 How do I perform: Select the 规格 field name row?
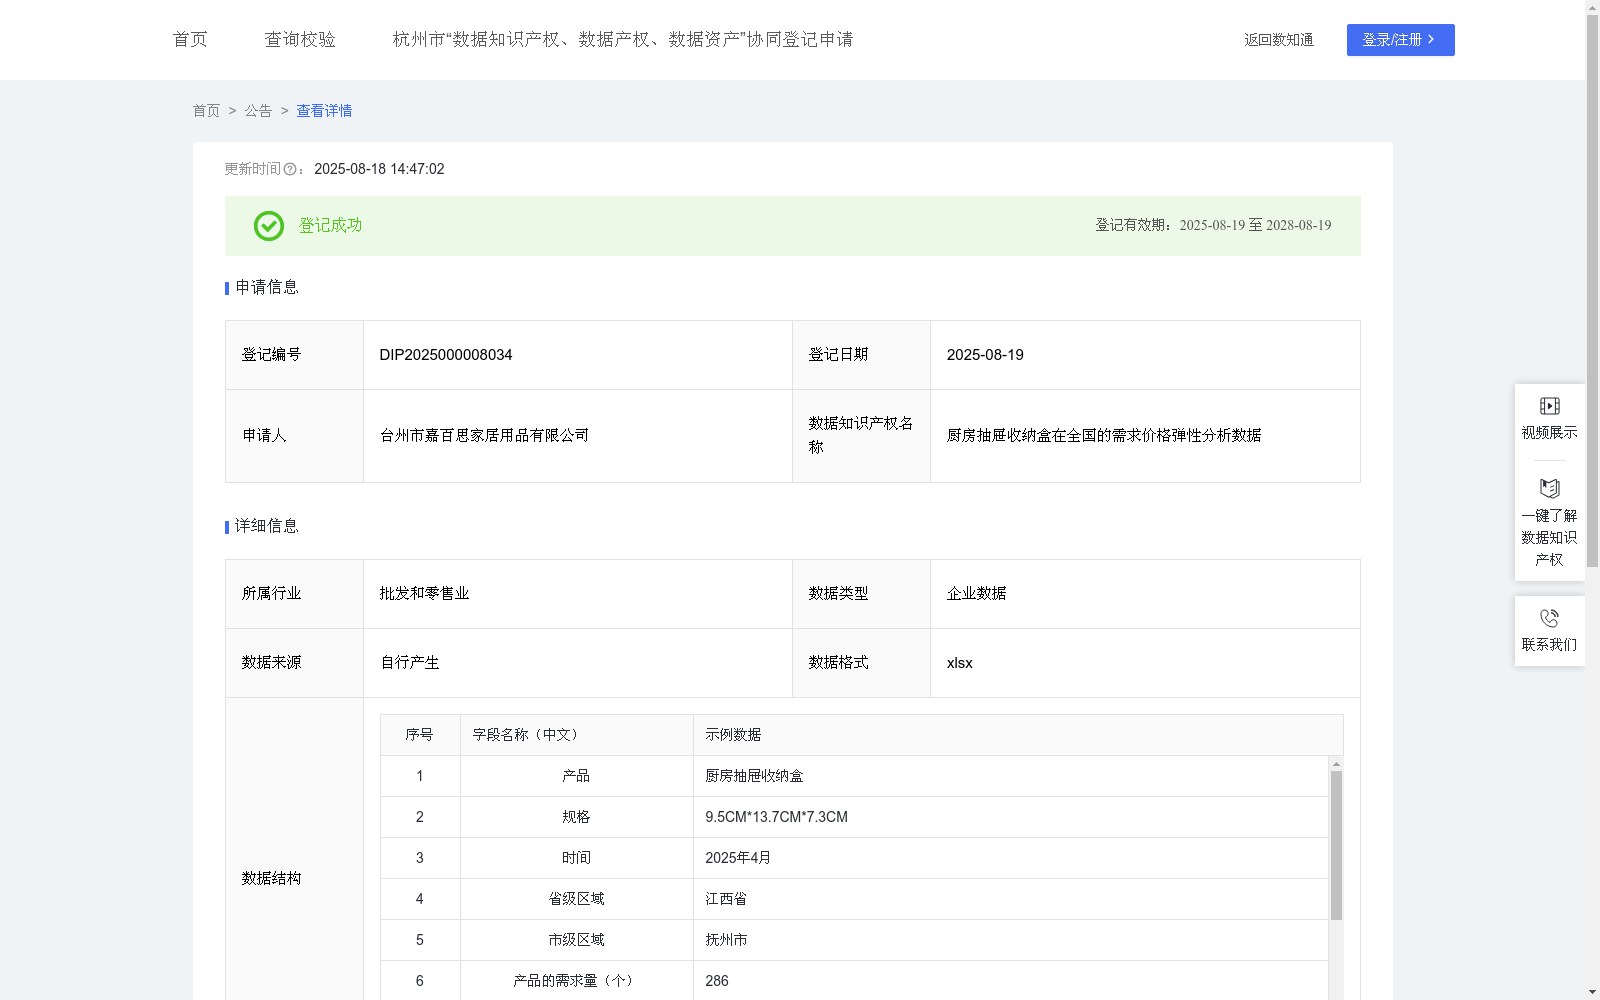(576, 817)
